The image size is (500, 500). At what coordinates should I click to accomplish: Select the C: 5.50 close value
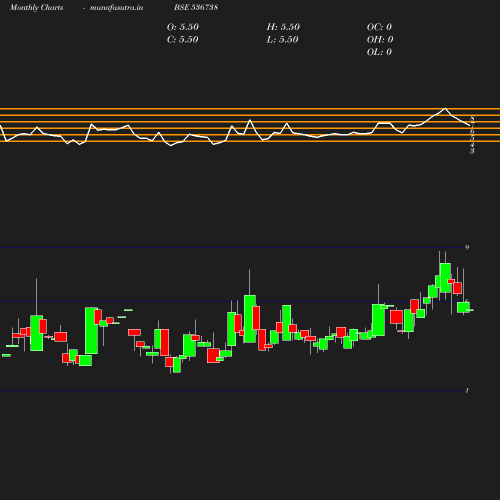click(183, 40)
